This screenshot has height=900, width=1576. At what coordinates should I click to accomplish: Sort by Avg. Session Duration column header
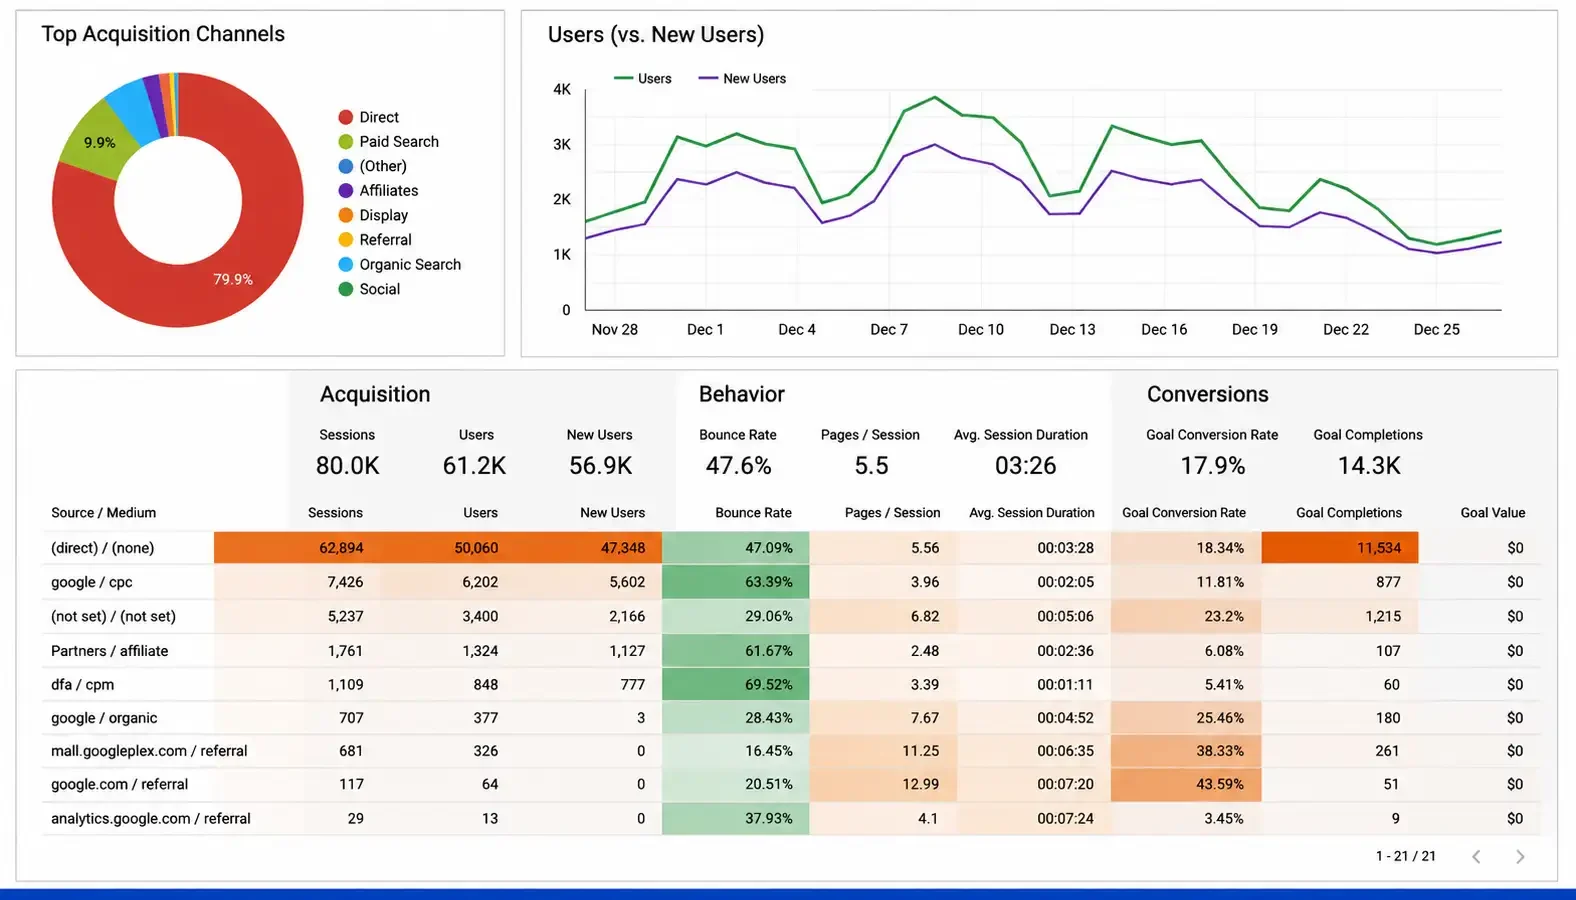pyautogui.click(x=1031, y=513)
